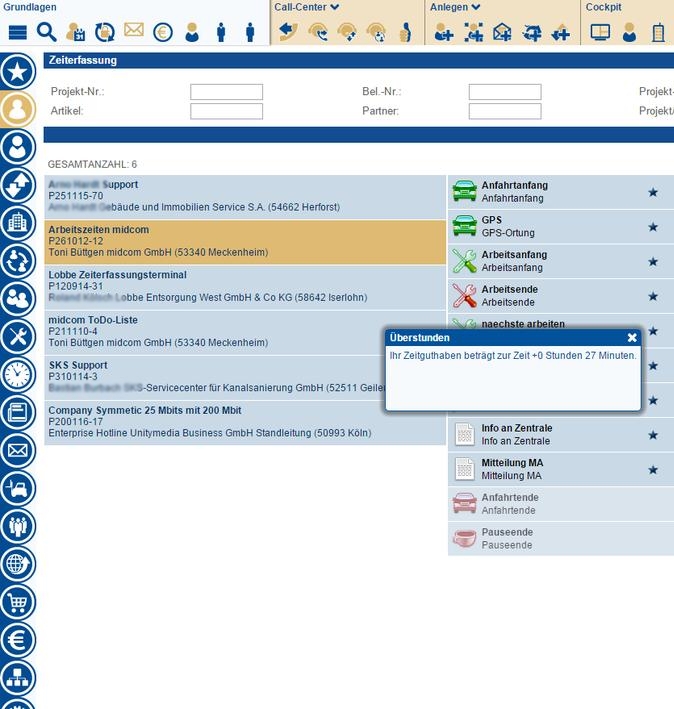Open the person with calendar icon

coord(76,33)
